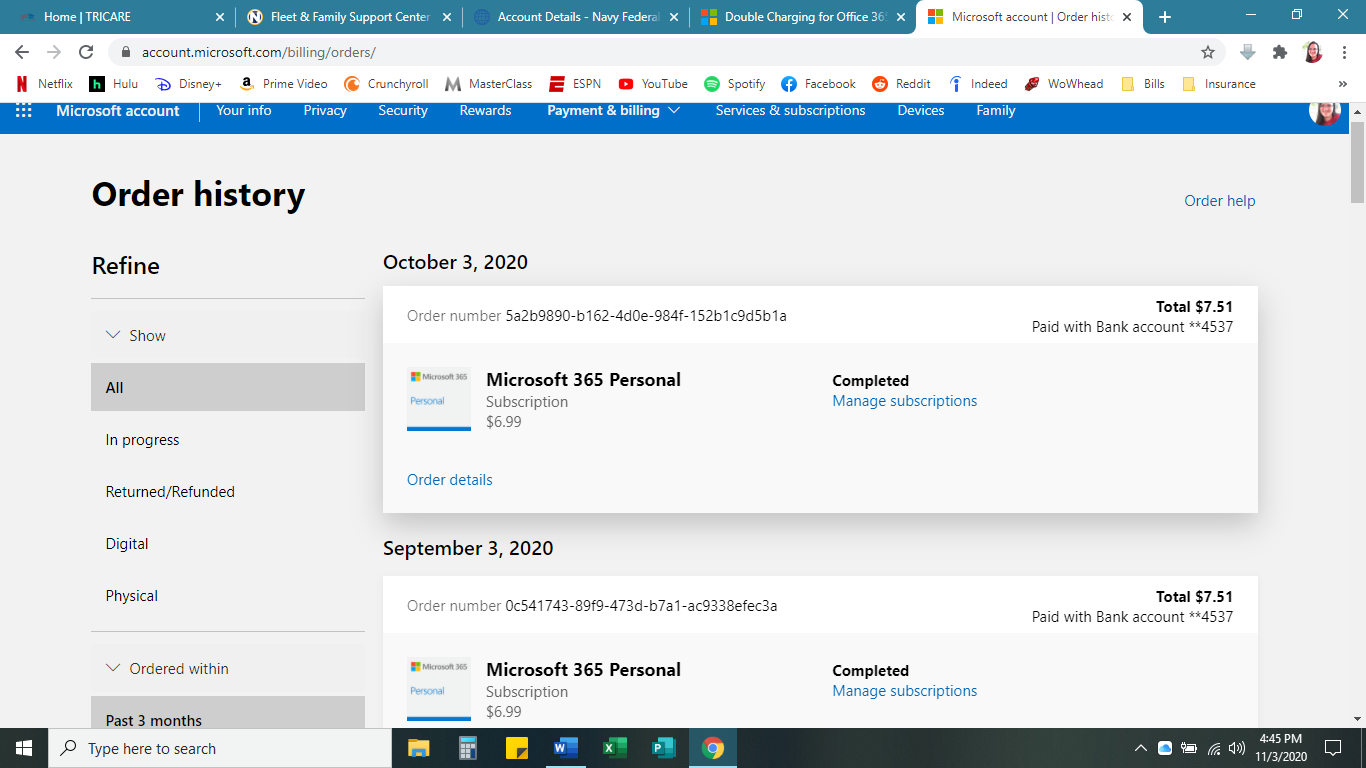Go to the Devices page
Viewport: 1366px width, 768px height.
[x=921, y=111]
